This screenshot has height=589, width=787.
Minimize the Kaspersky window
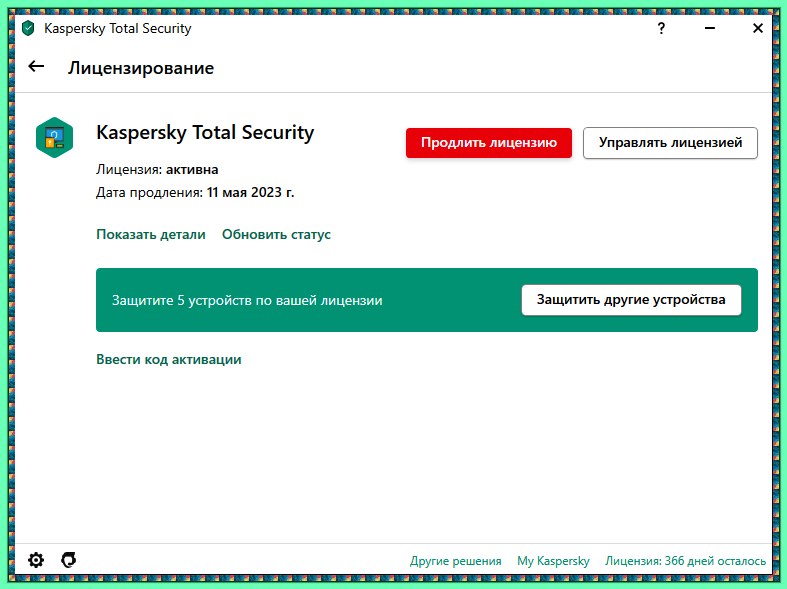tap(710, 28)
